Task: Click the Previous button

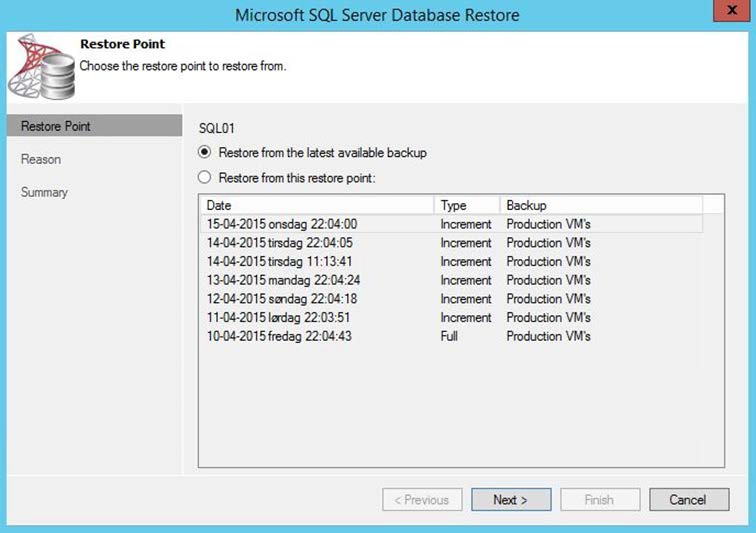Action: coord(422,499)
